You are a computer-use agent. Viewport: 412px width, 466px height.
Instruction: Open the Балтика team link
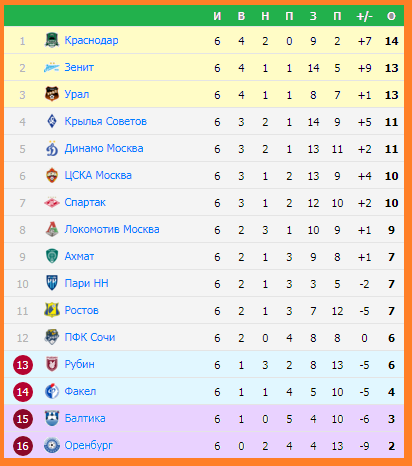pyautogui.click(x=85, y=418)
